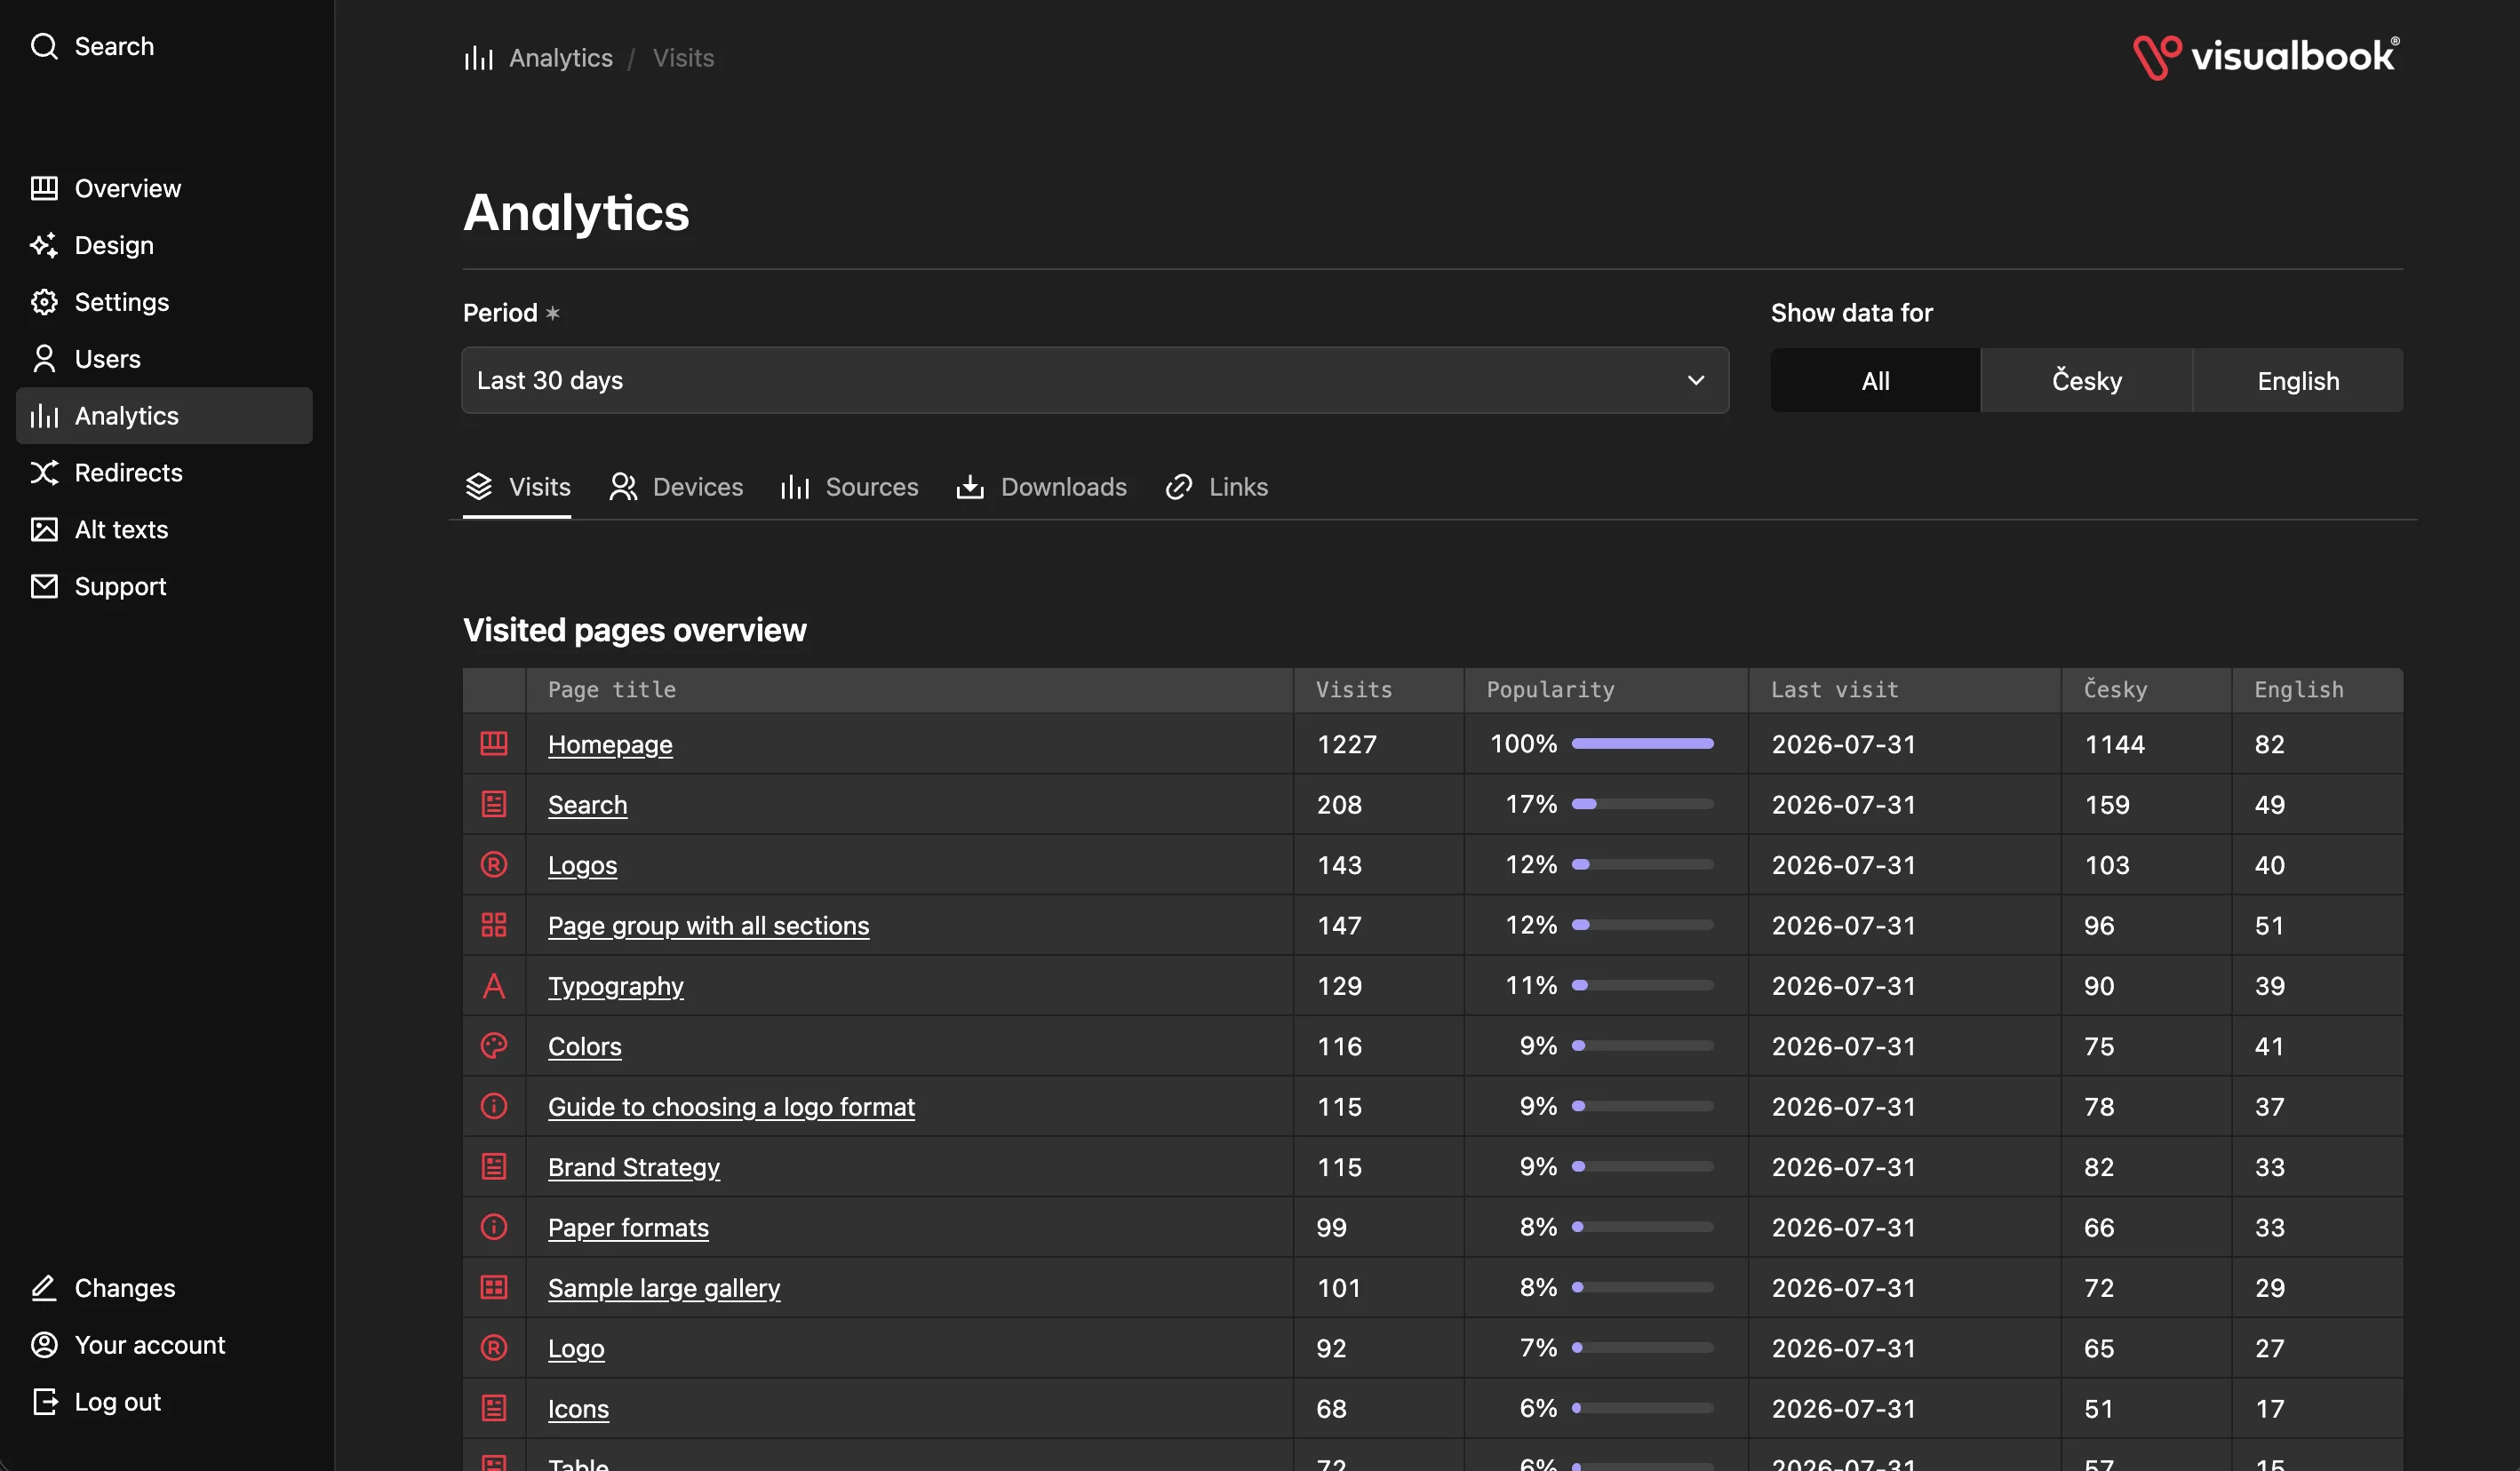Click the palette icon beside Colors
This screenshot has height=1471, width=2520.
coord(494,1046)
